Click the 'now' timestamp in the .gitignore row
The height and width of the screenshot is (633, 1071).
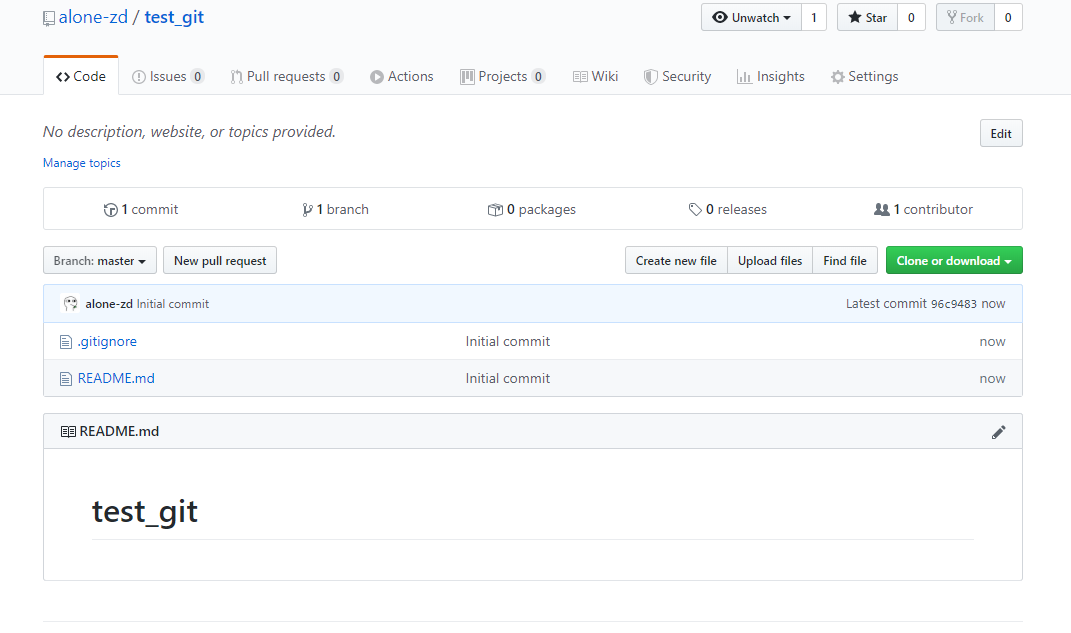click(x=992, y=341)
